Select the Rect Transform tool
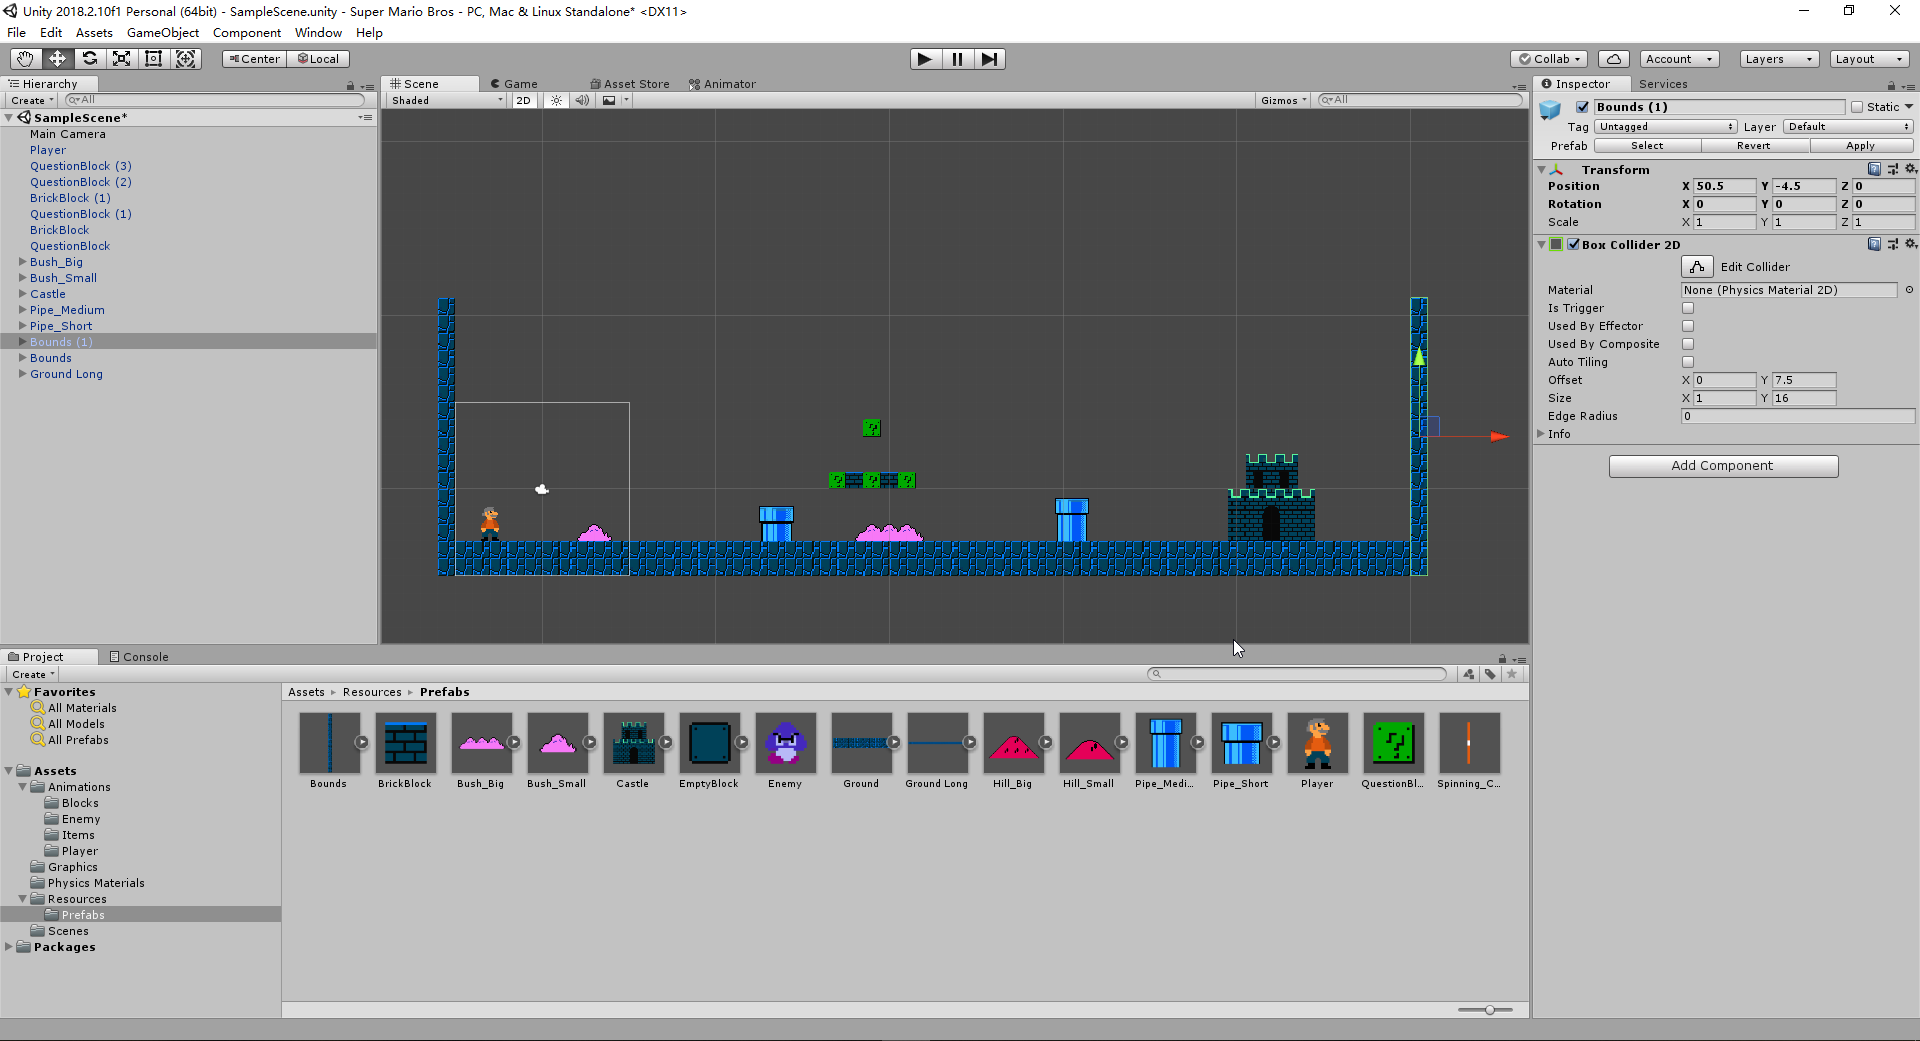This screenshot has height=1041, width=1920. pos(153,59)
